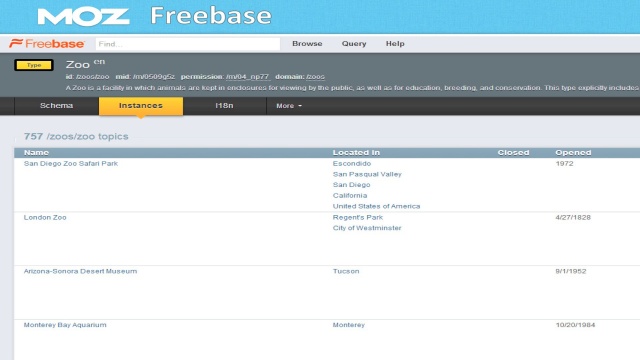Click the mid /m/0509g5z value
640x360 pixels.
153,77
